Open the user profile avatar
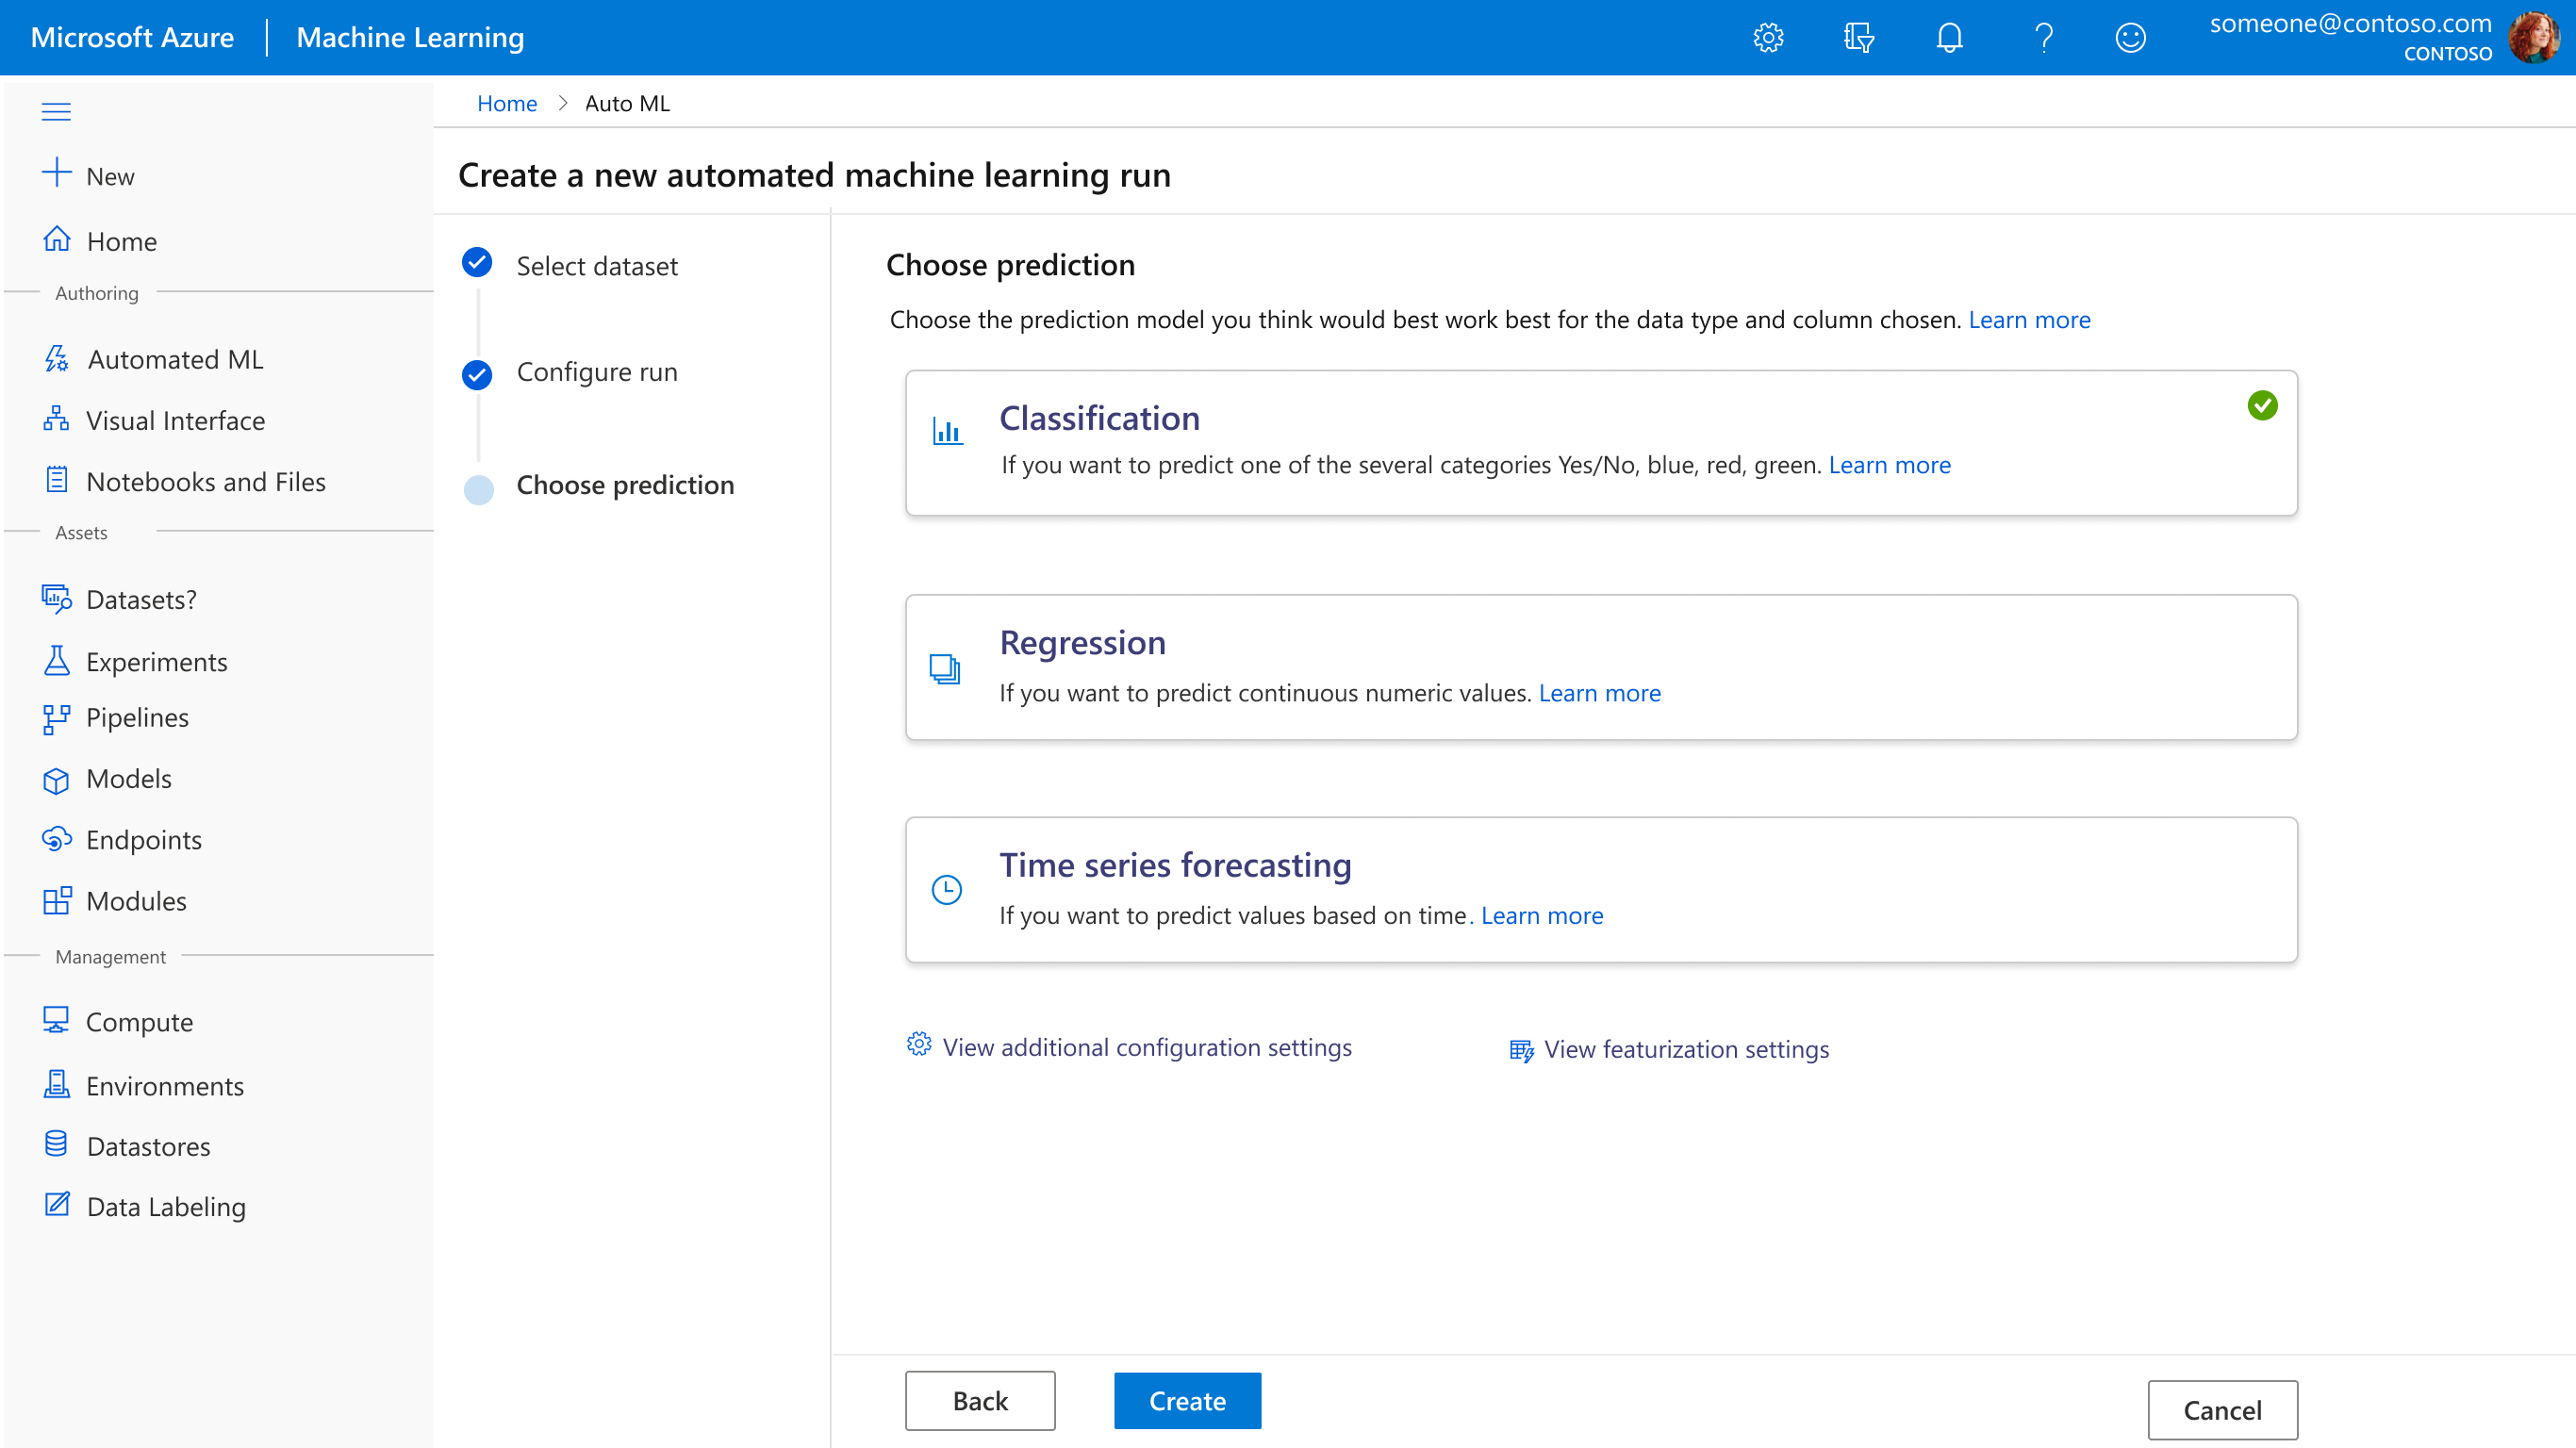 point(2534,38)
